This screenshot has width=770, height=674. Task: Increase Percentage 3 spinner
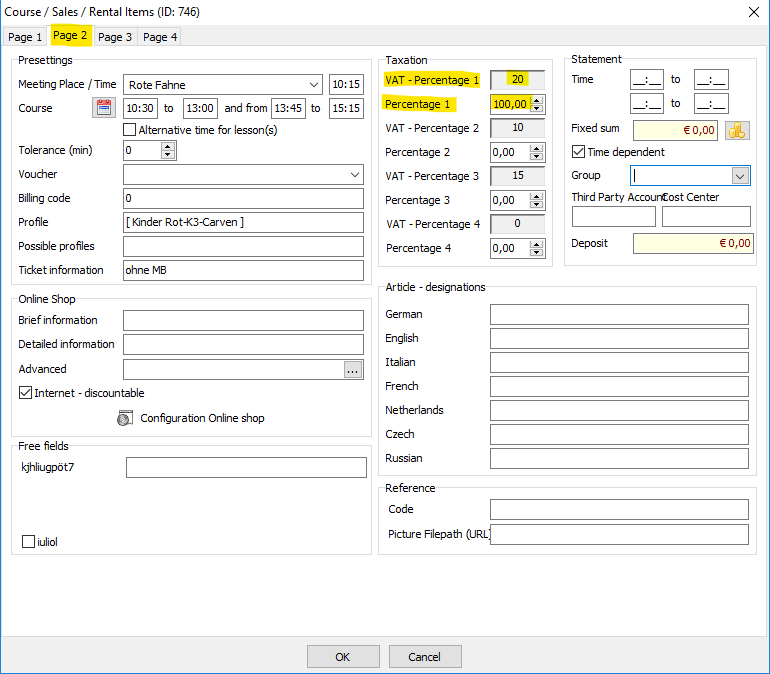(537, 196)
